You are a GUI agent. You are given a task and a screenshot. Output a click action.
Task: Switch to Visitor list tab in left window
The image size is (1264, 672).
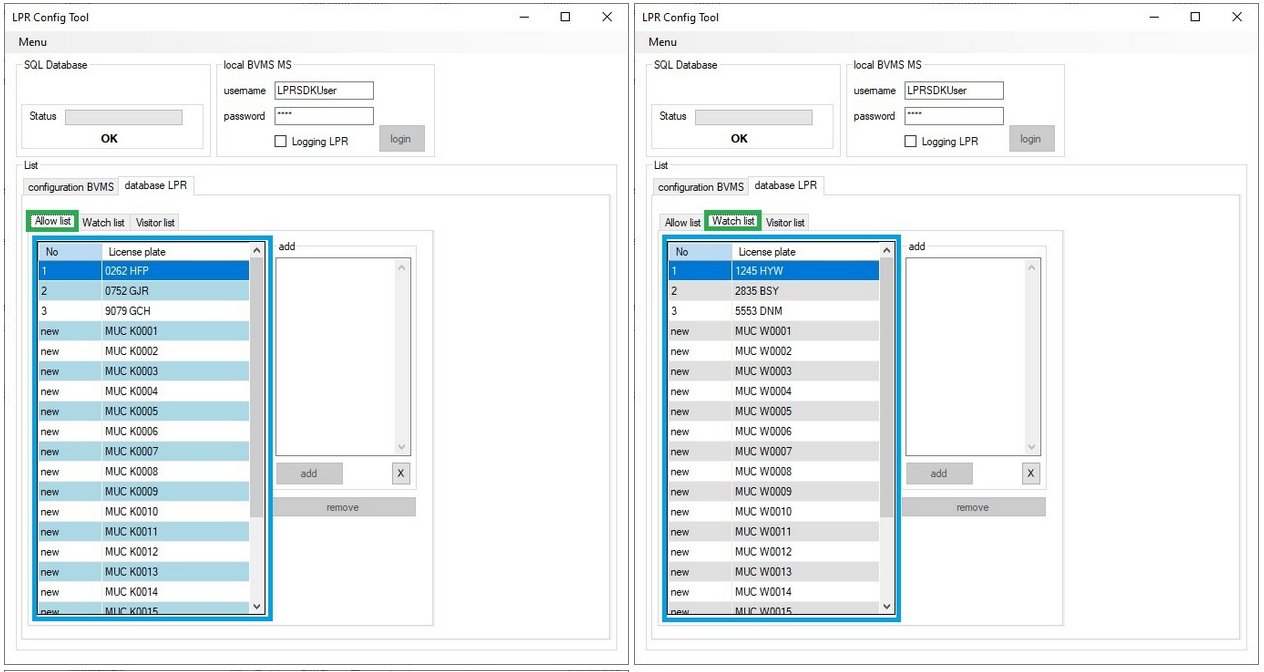155,222
